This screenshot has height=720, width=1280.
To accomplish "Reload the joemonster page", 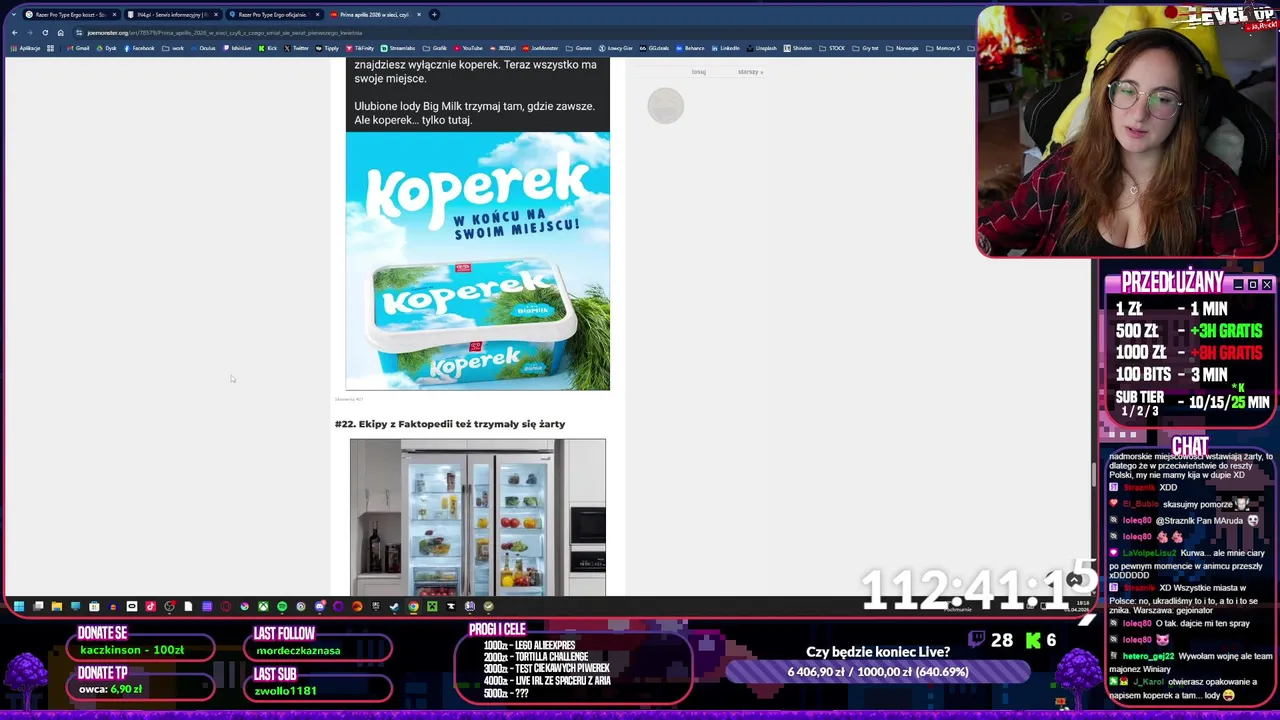I will coord(45,32).
